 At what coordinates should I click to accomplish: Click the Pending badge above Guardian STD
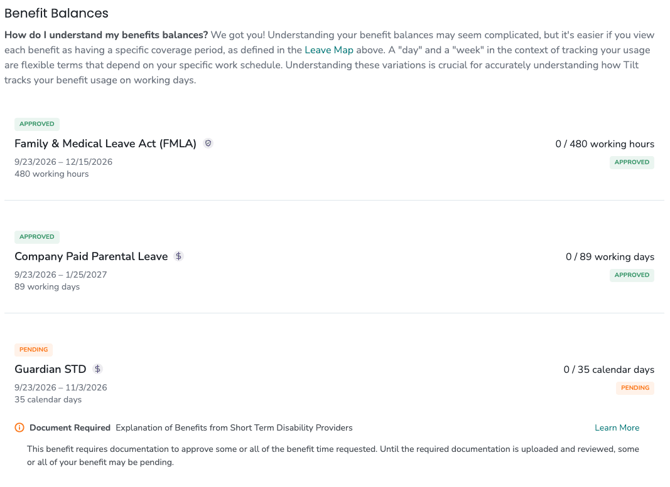(x=33, y=349)
